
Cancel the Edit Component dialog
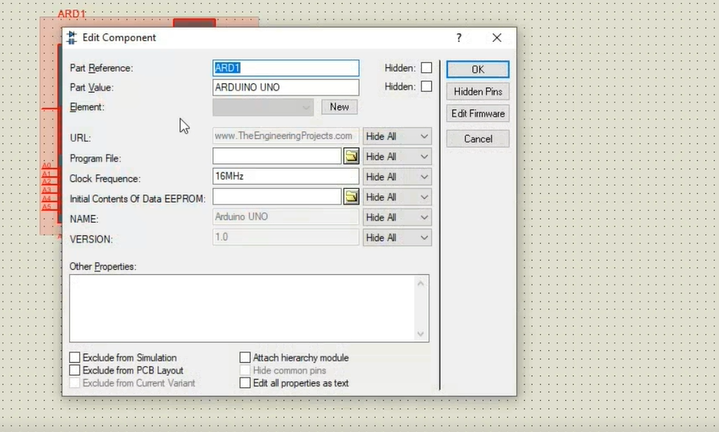478,138
